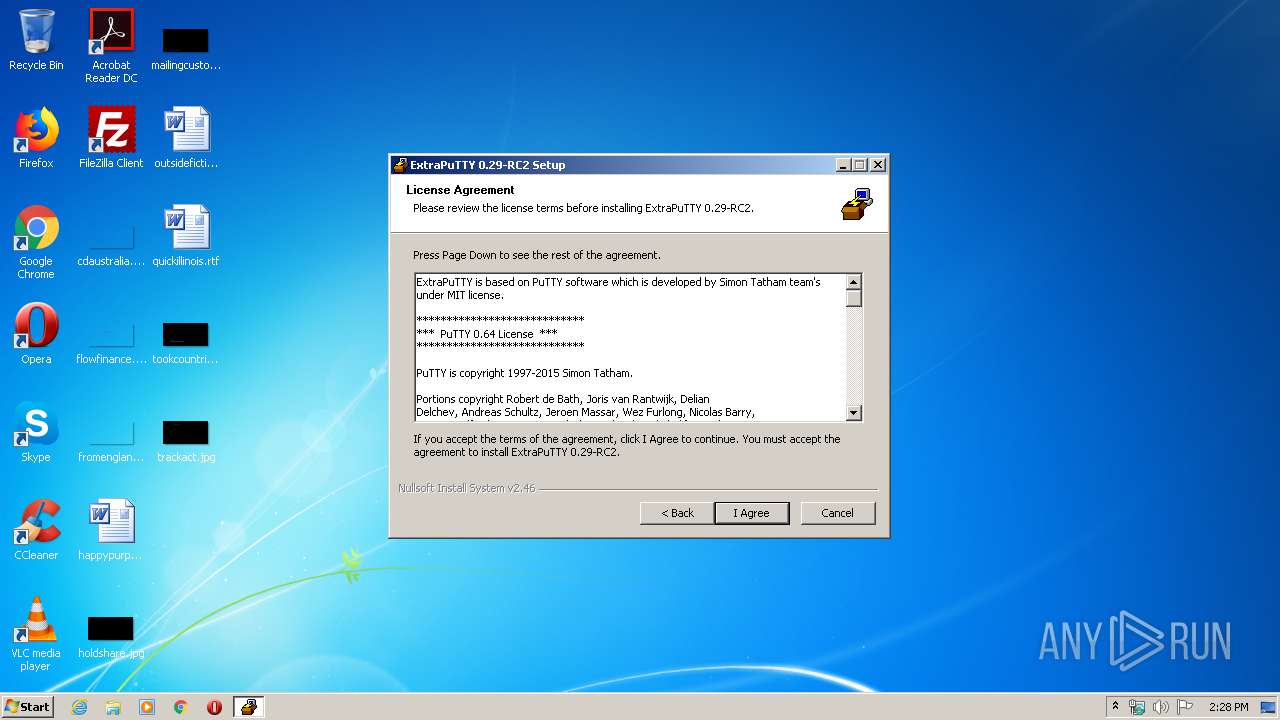This screenshot has width=1280, height=720.
Task: Open Windows Explorer folder in taskbar
Action: [x=113, y=707]
